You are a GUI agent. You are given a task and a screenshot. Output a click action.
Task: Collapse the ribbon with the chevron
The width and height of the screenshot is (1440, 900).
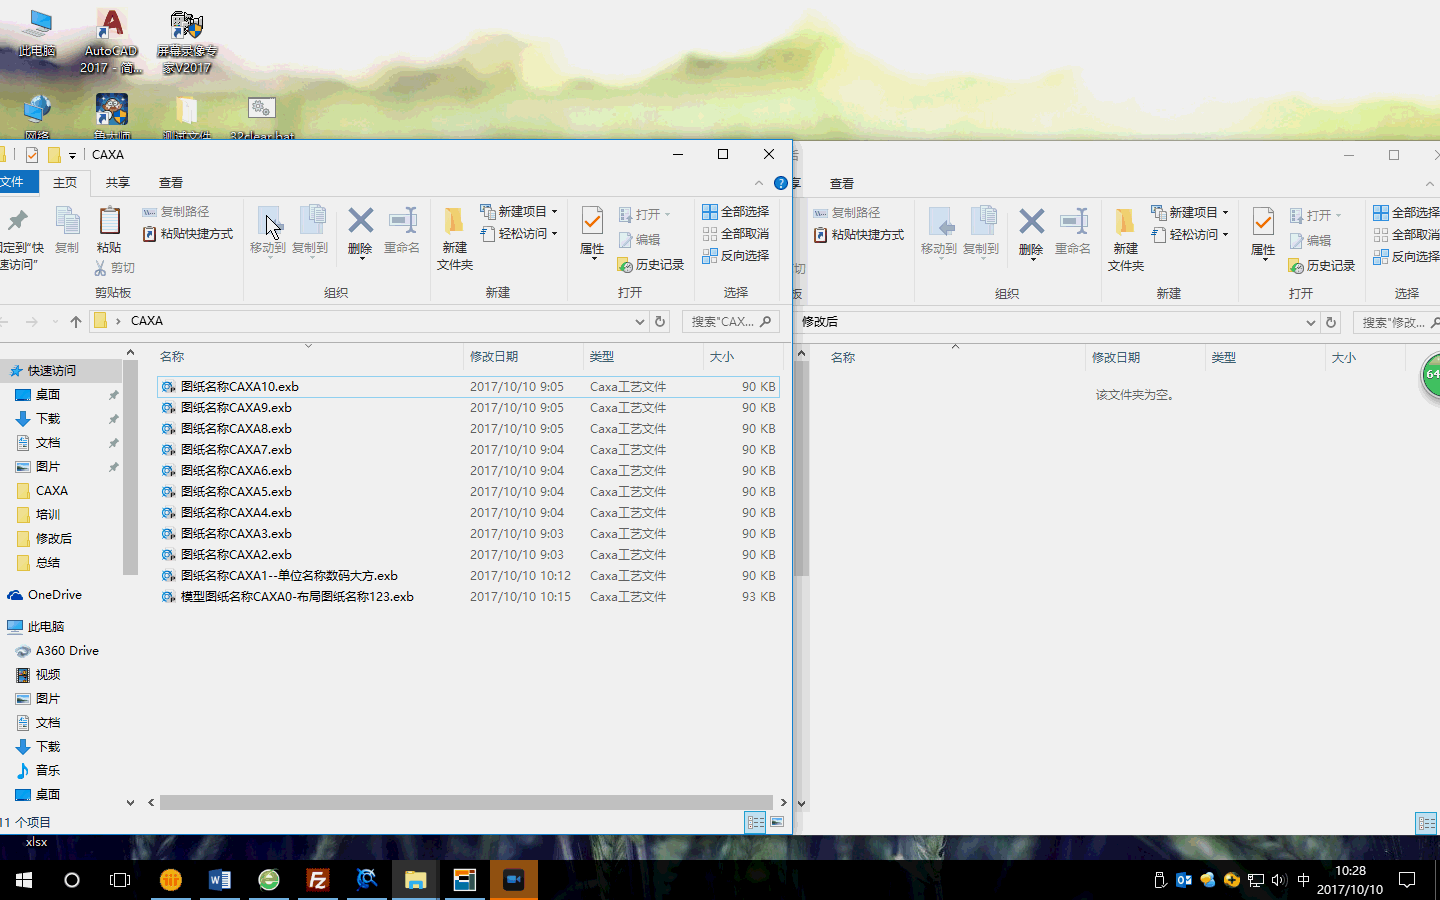tap(758, 183)
